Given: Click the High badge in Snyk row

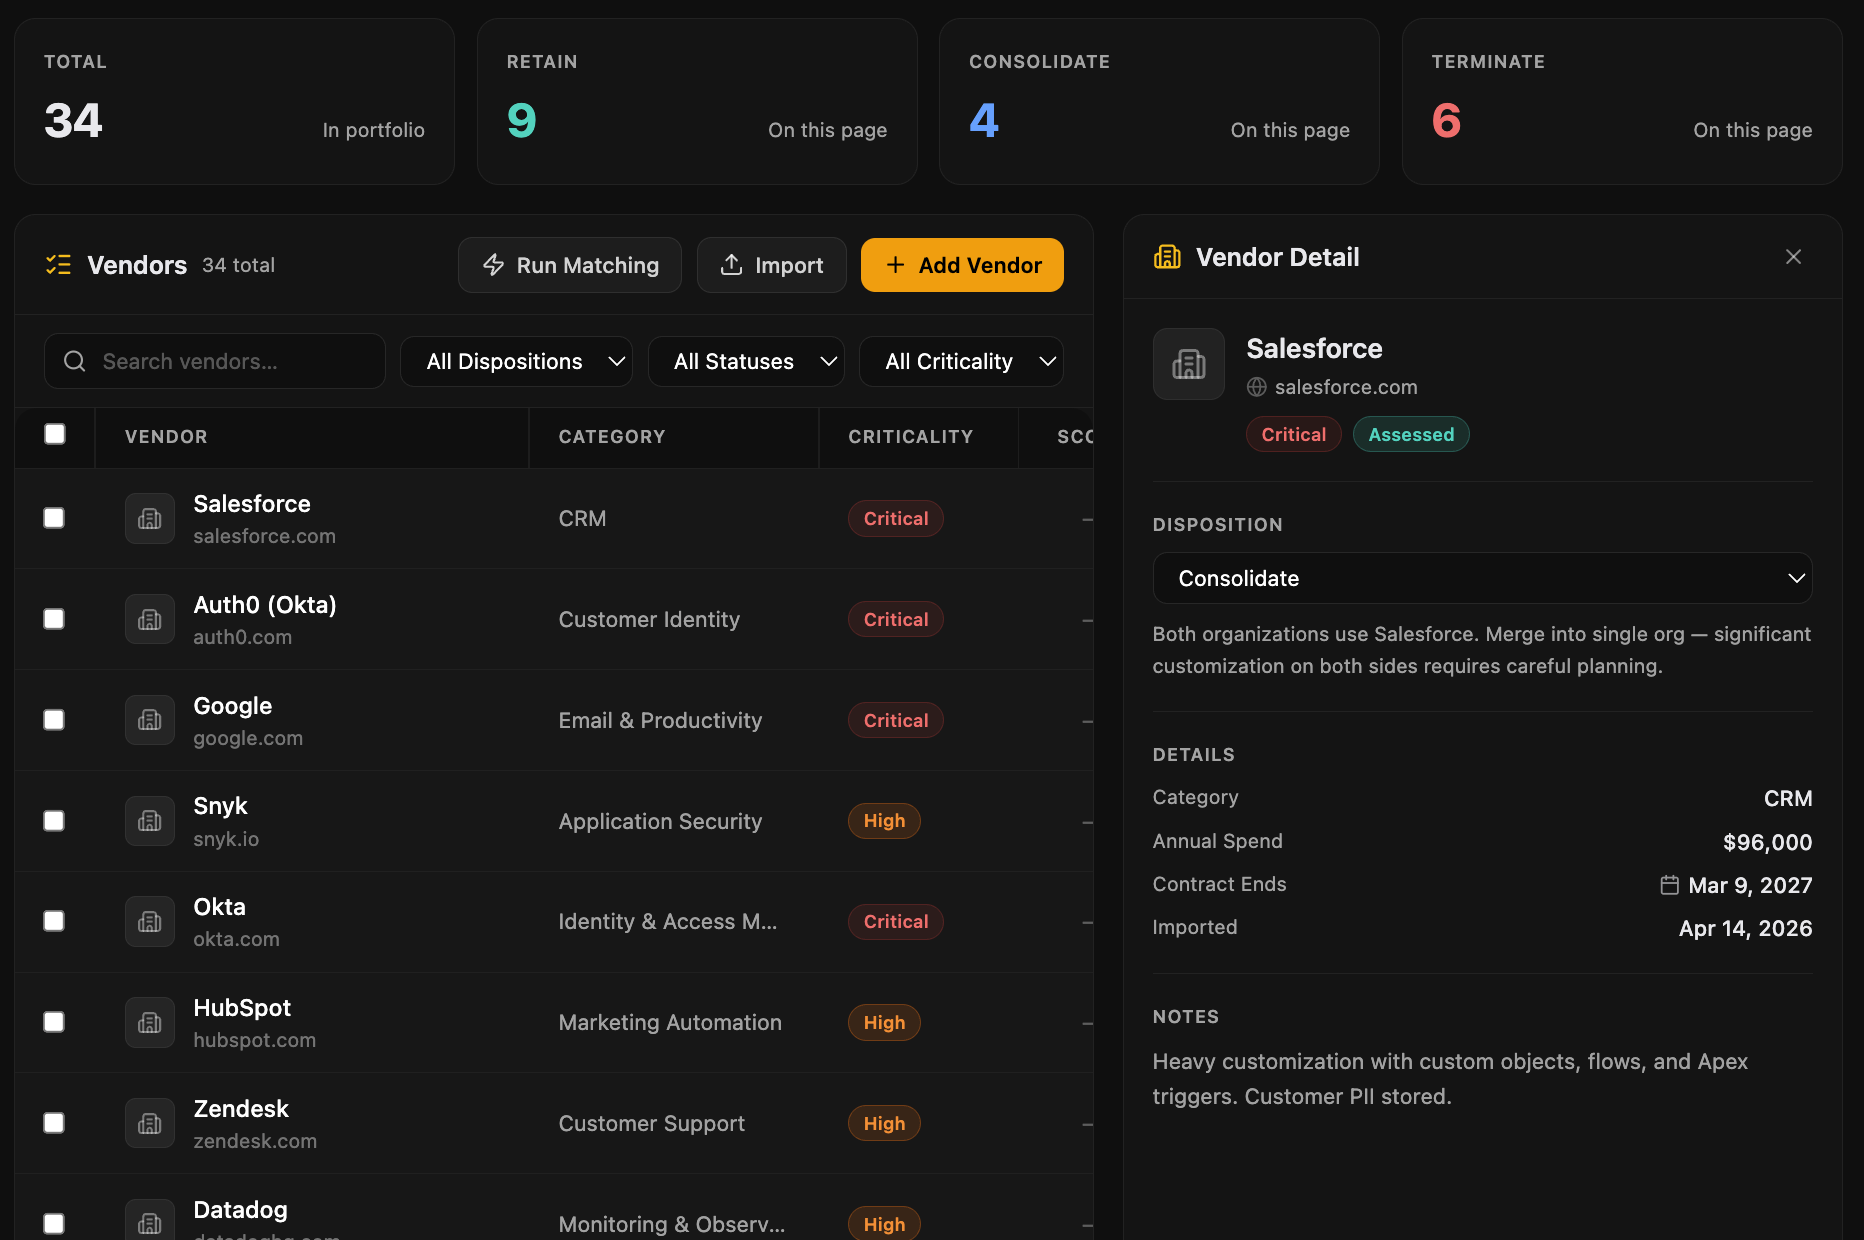Looking at the screenshot, I should 884,821.
